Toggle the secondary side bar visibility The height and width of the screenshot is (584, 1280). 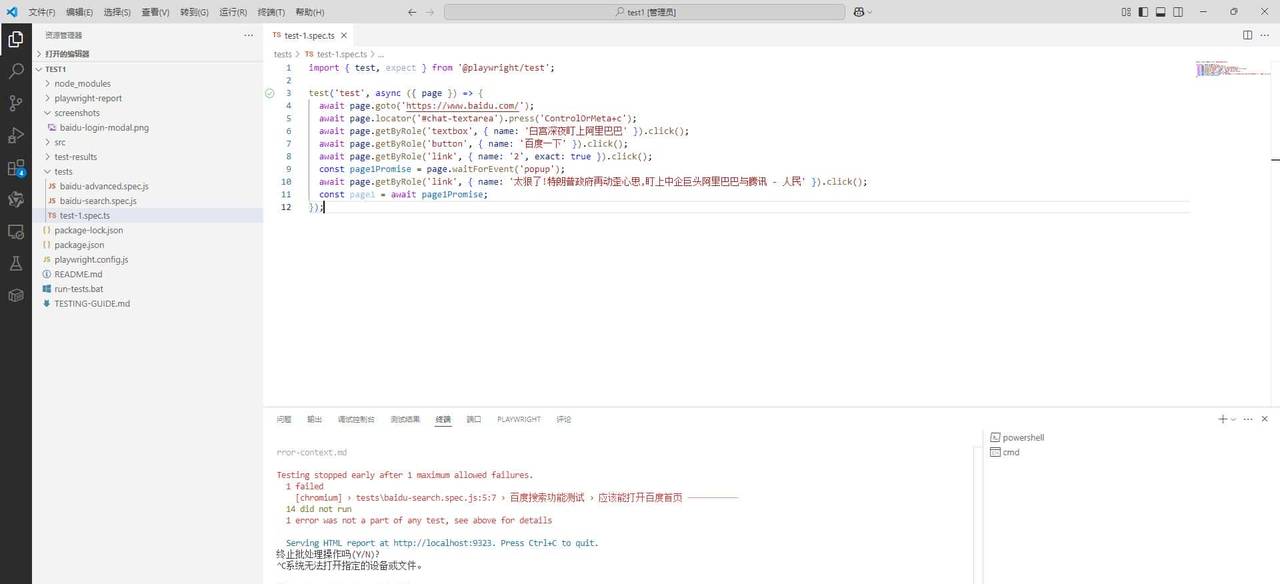(1179, 12)
